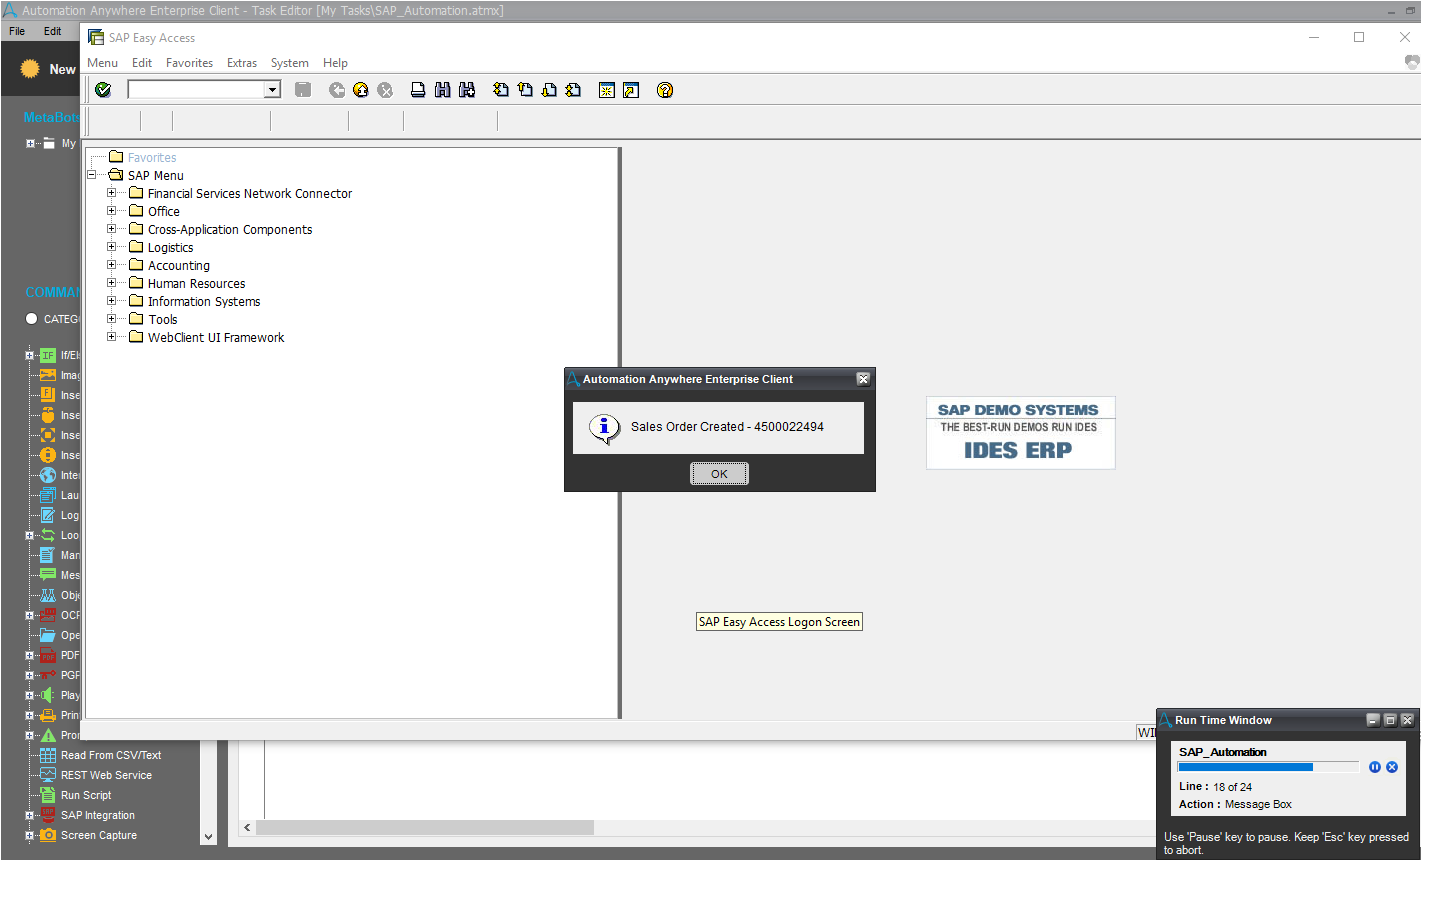Click OK in the Sales Order dialog
The width and height of the screenshot is (1440, 900).
point(719,474)
